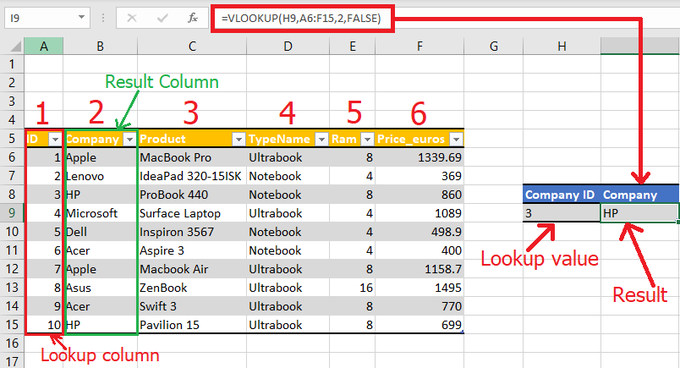Select column H header

pos(562,46)
